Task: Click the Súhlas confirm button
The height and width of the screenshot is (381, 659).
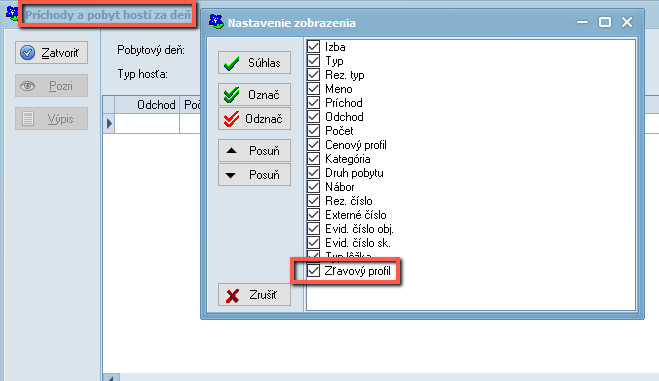Action: [254, 63]
